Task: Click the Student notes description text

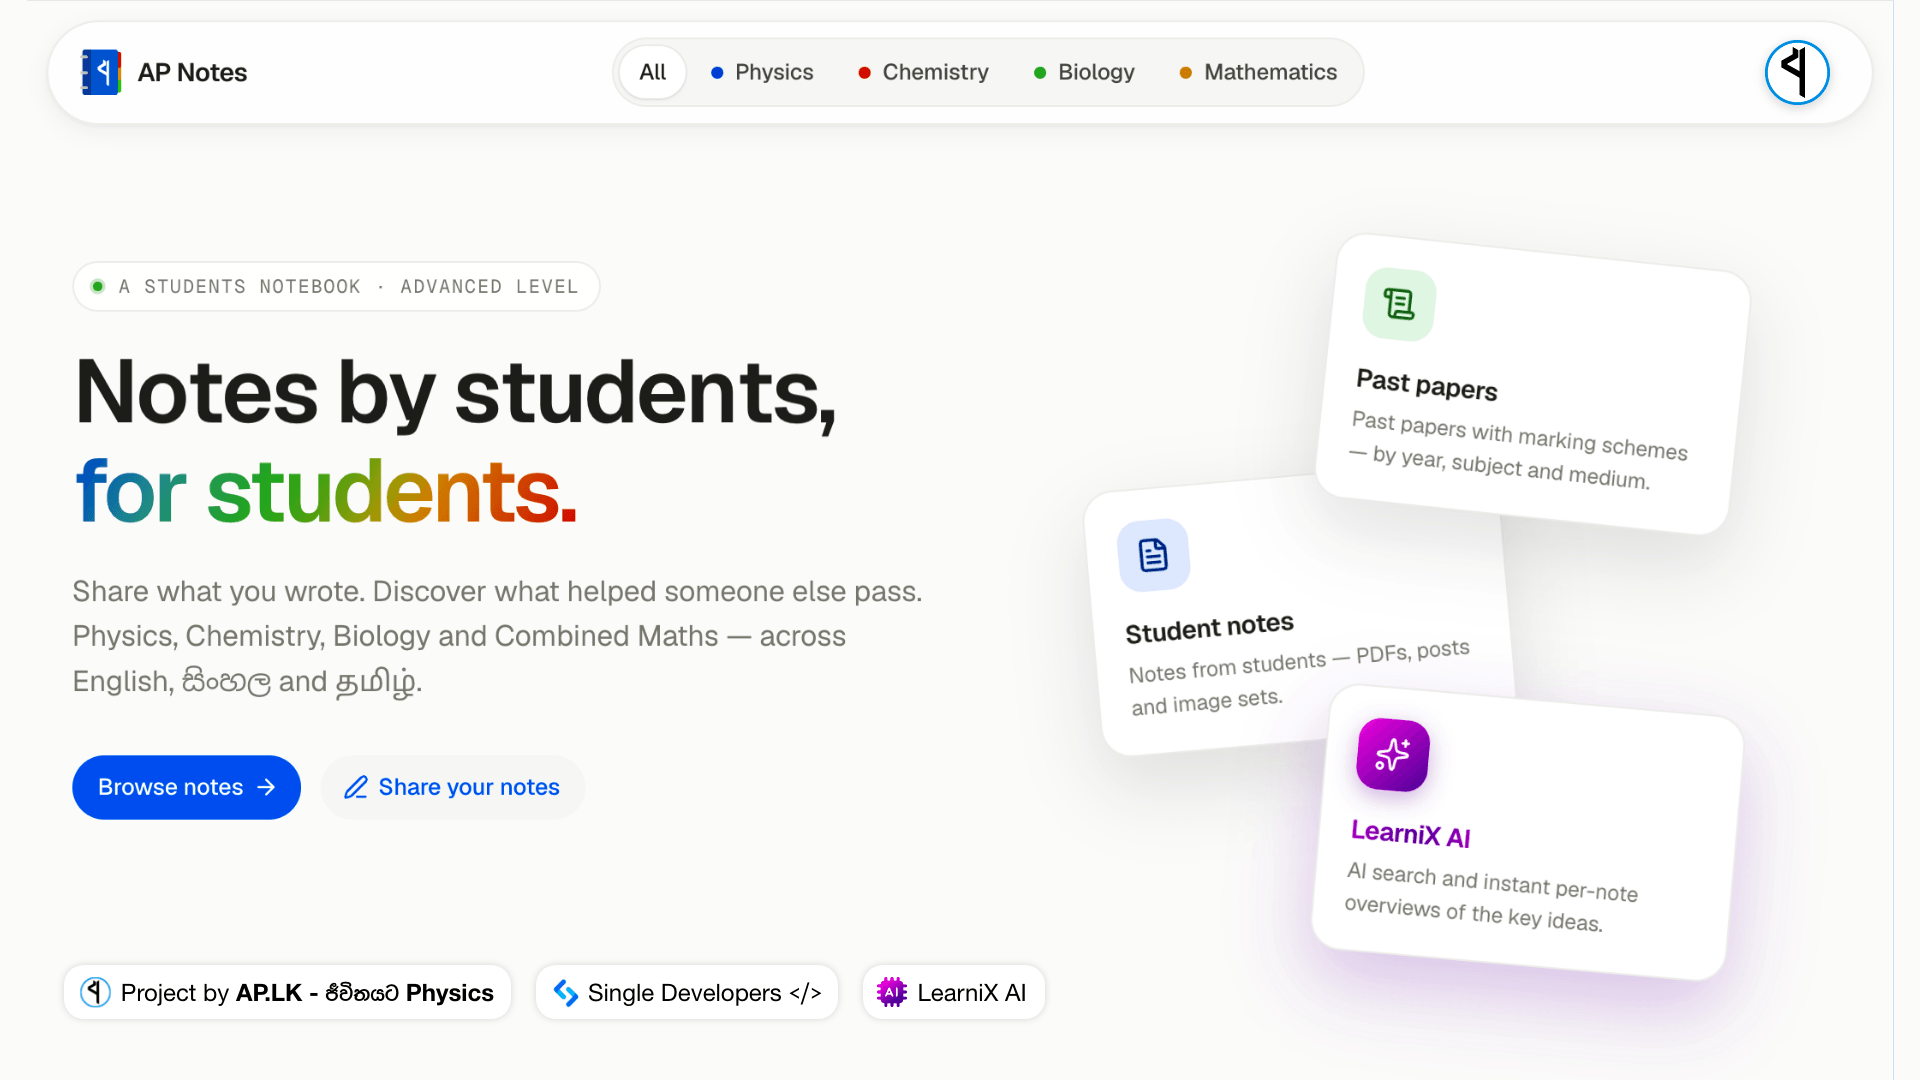Action: click(x=1299, y=678)
